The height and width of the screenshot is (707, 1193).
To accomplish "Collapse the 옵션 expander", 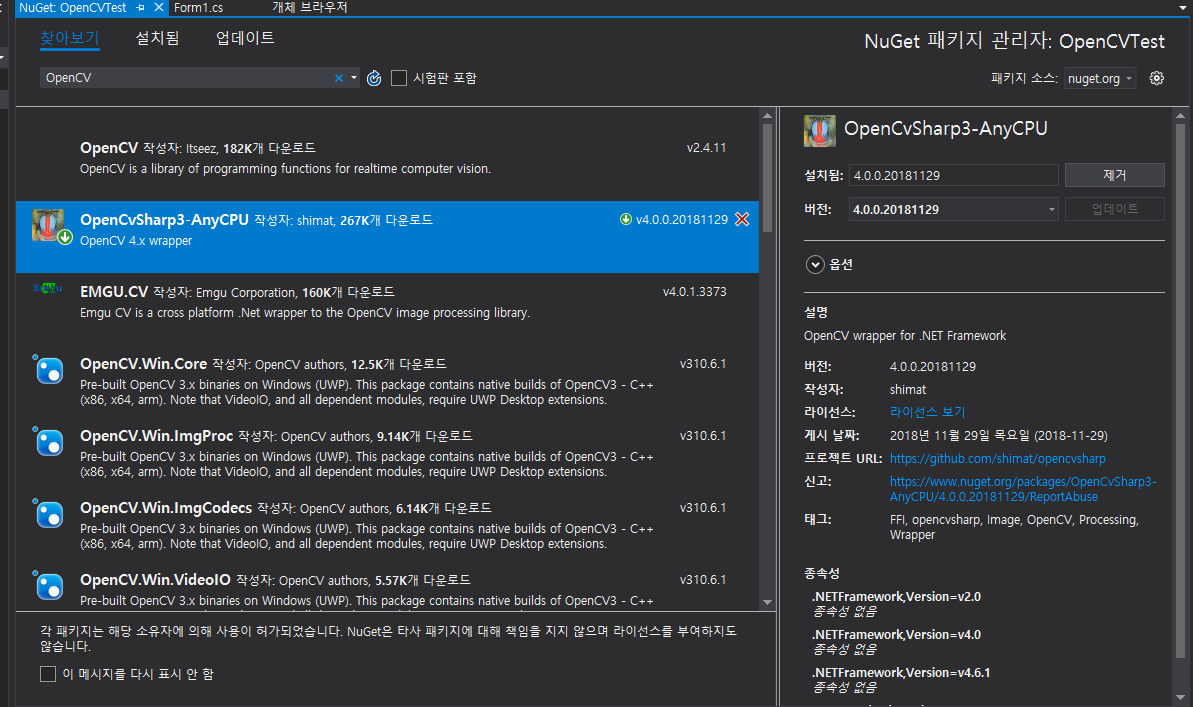I will [x=816, y=264].
